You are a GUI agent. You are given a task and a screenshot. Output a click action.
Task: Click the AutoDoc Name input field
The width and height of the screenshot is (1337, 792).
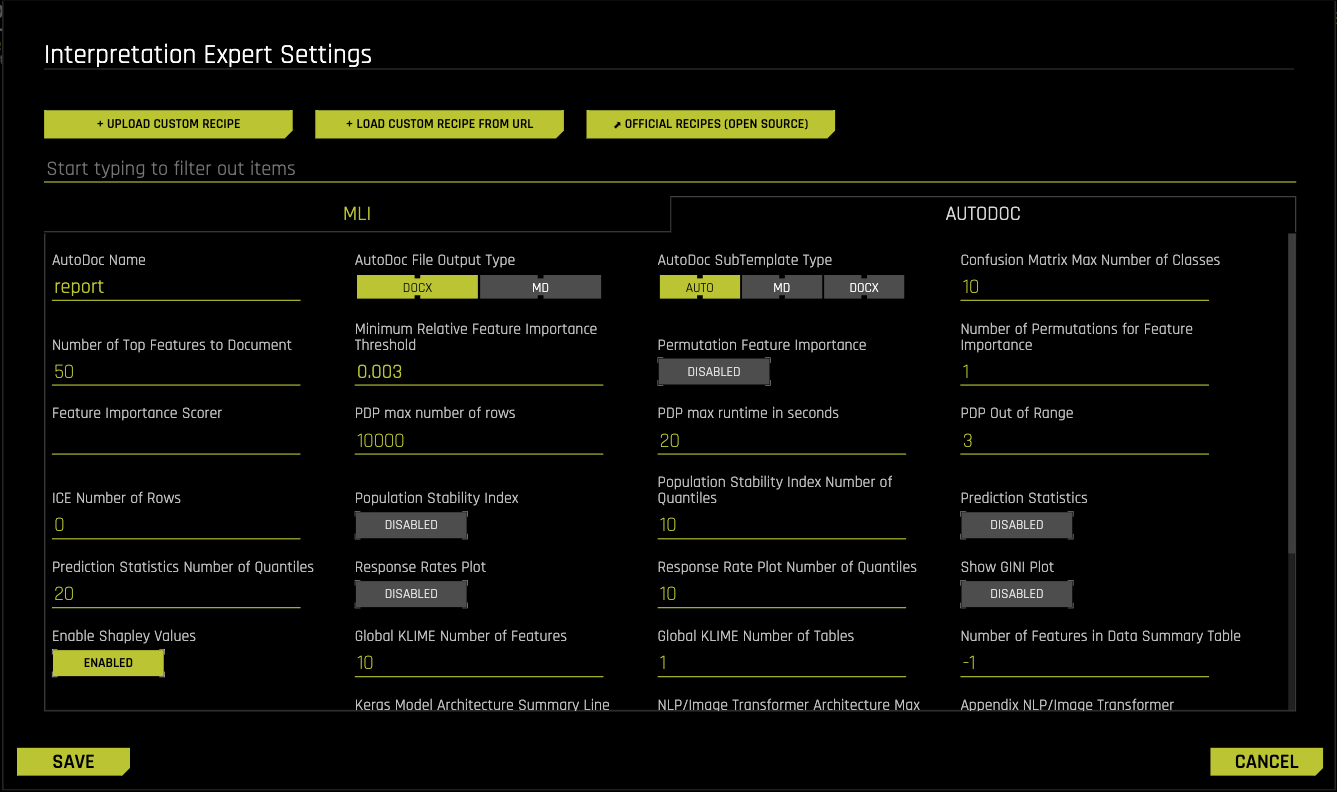tap(176, 287)
